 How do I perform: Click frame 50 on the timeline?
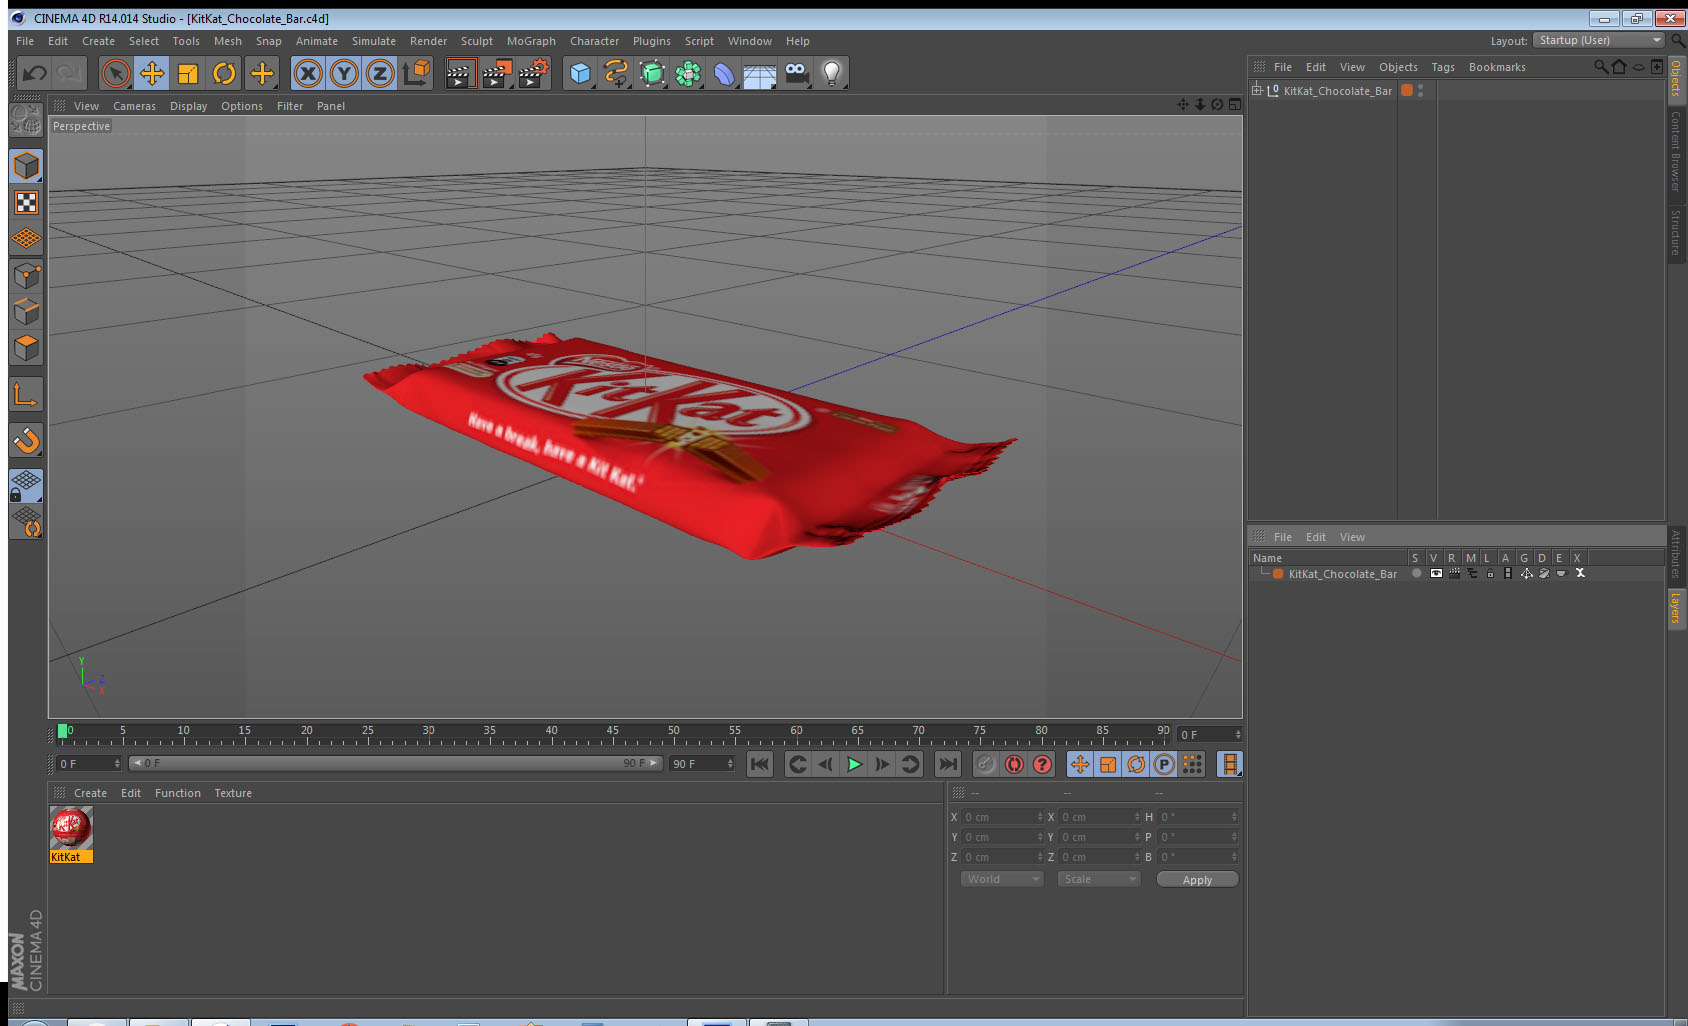[x=673, y=732]
